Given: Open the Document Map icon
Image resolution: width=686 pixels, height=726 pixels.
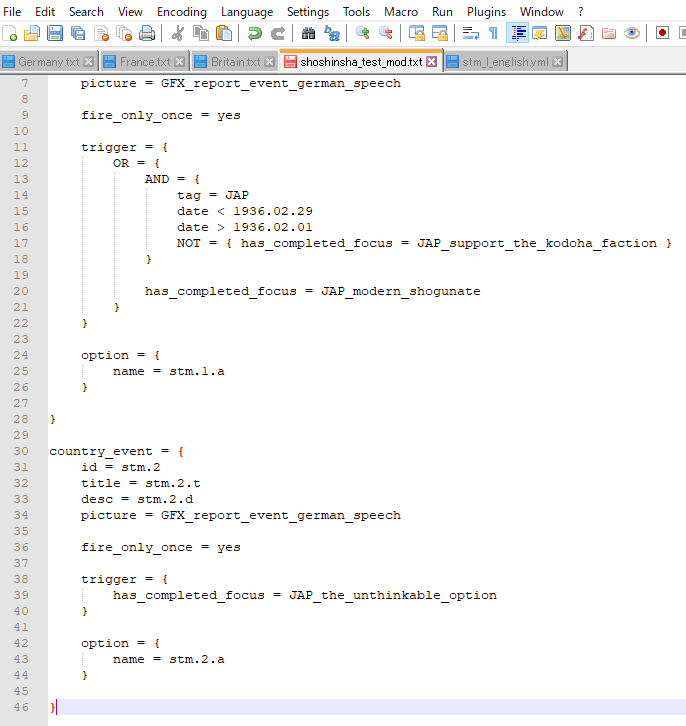Looking at the screenshot, I should coord(563,33).
